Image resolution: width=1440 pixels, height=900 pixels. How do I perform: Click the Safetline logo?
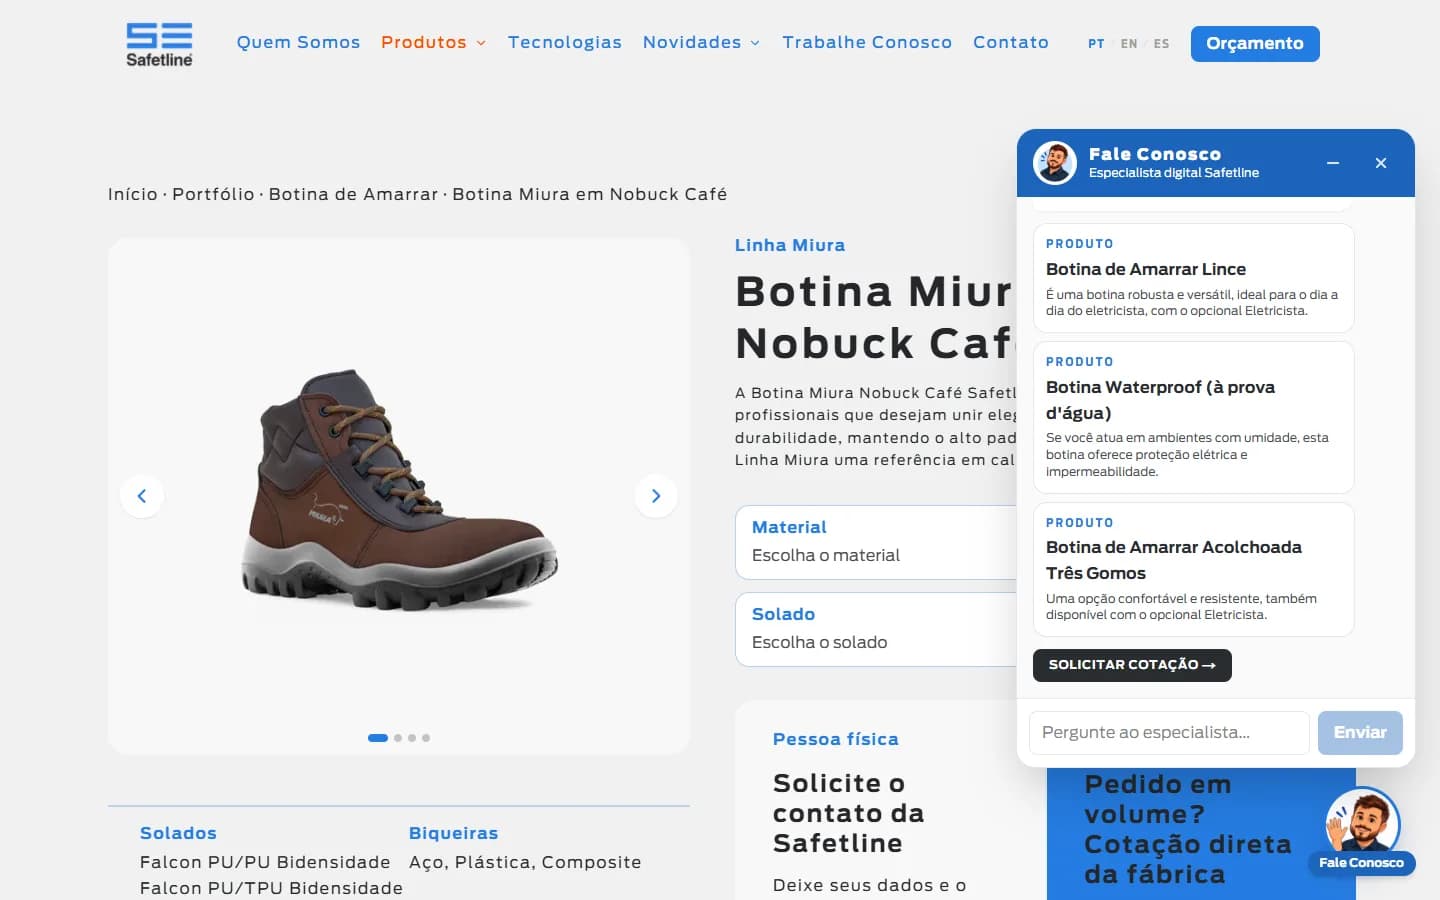pyautogui.click(x=159, y=44)
